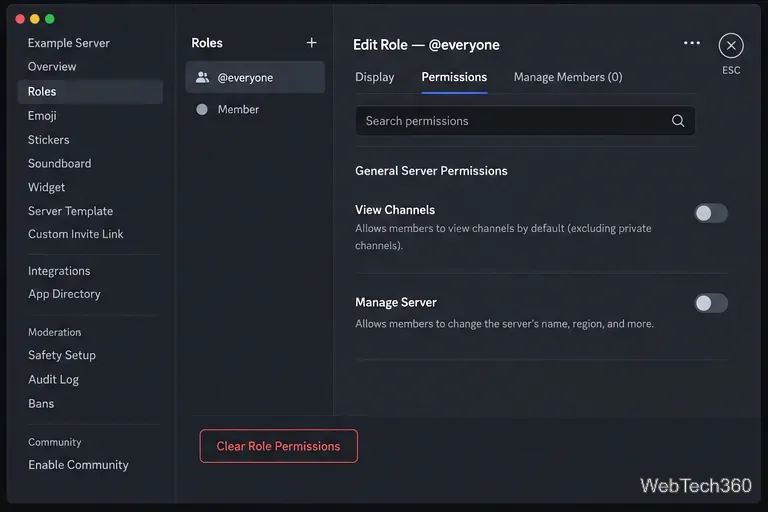Open Overview settings page
Viewport: 768px width, 512px height.
[x=52, y=67]
